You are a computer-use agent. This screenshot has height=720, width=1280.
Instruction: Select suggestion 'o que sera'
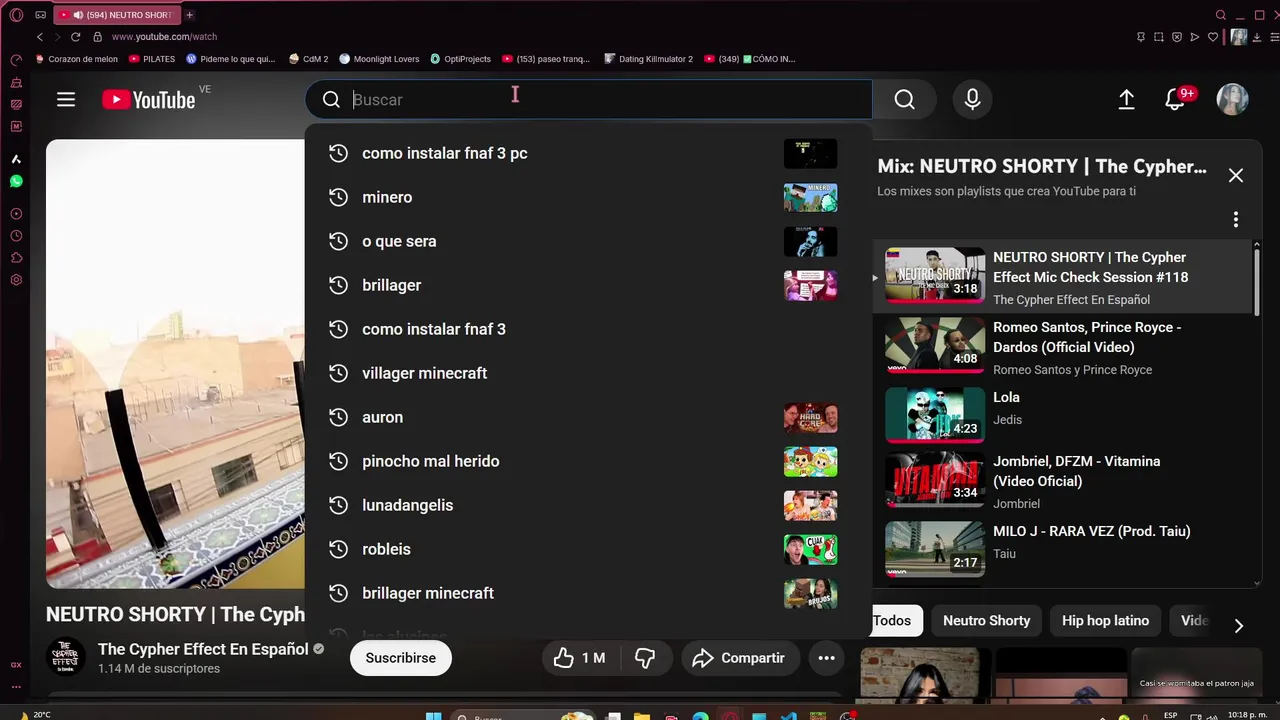point(588,241)
